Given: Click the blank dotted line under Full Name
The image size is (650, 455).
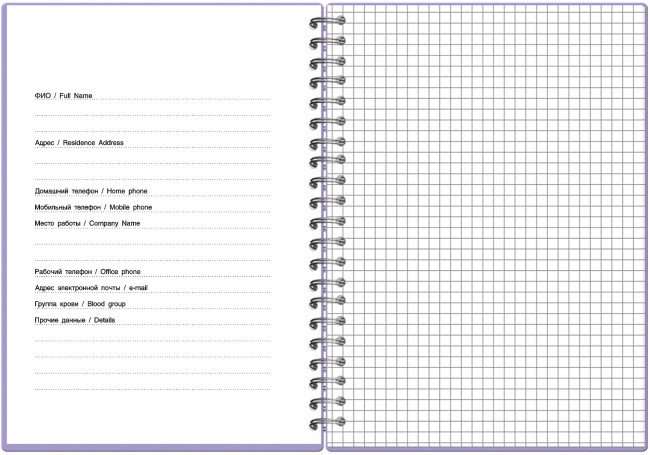Looking at the screenshot, I should pyautogui.click(x=152, y=116).
